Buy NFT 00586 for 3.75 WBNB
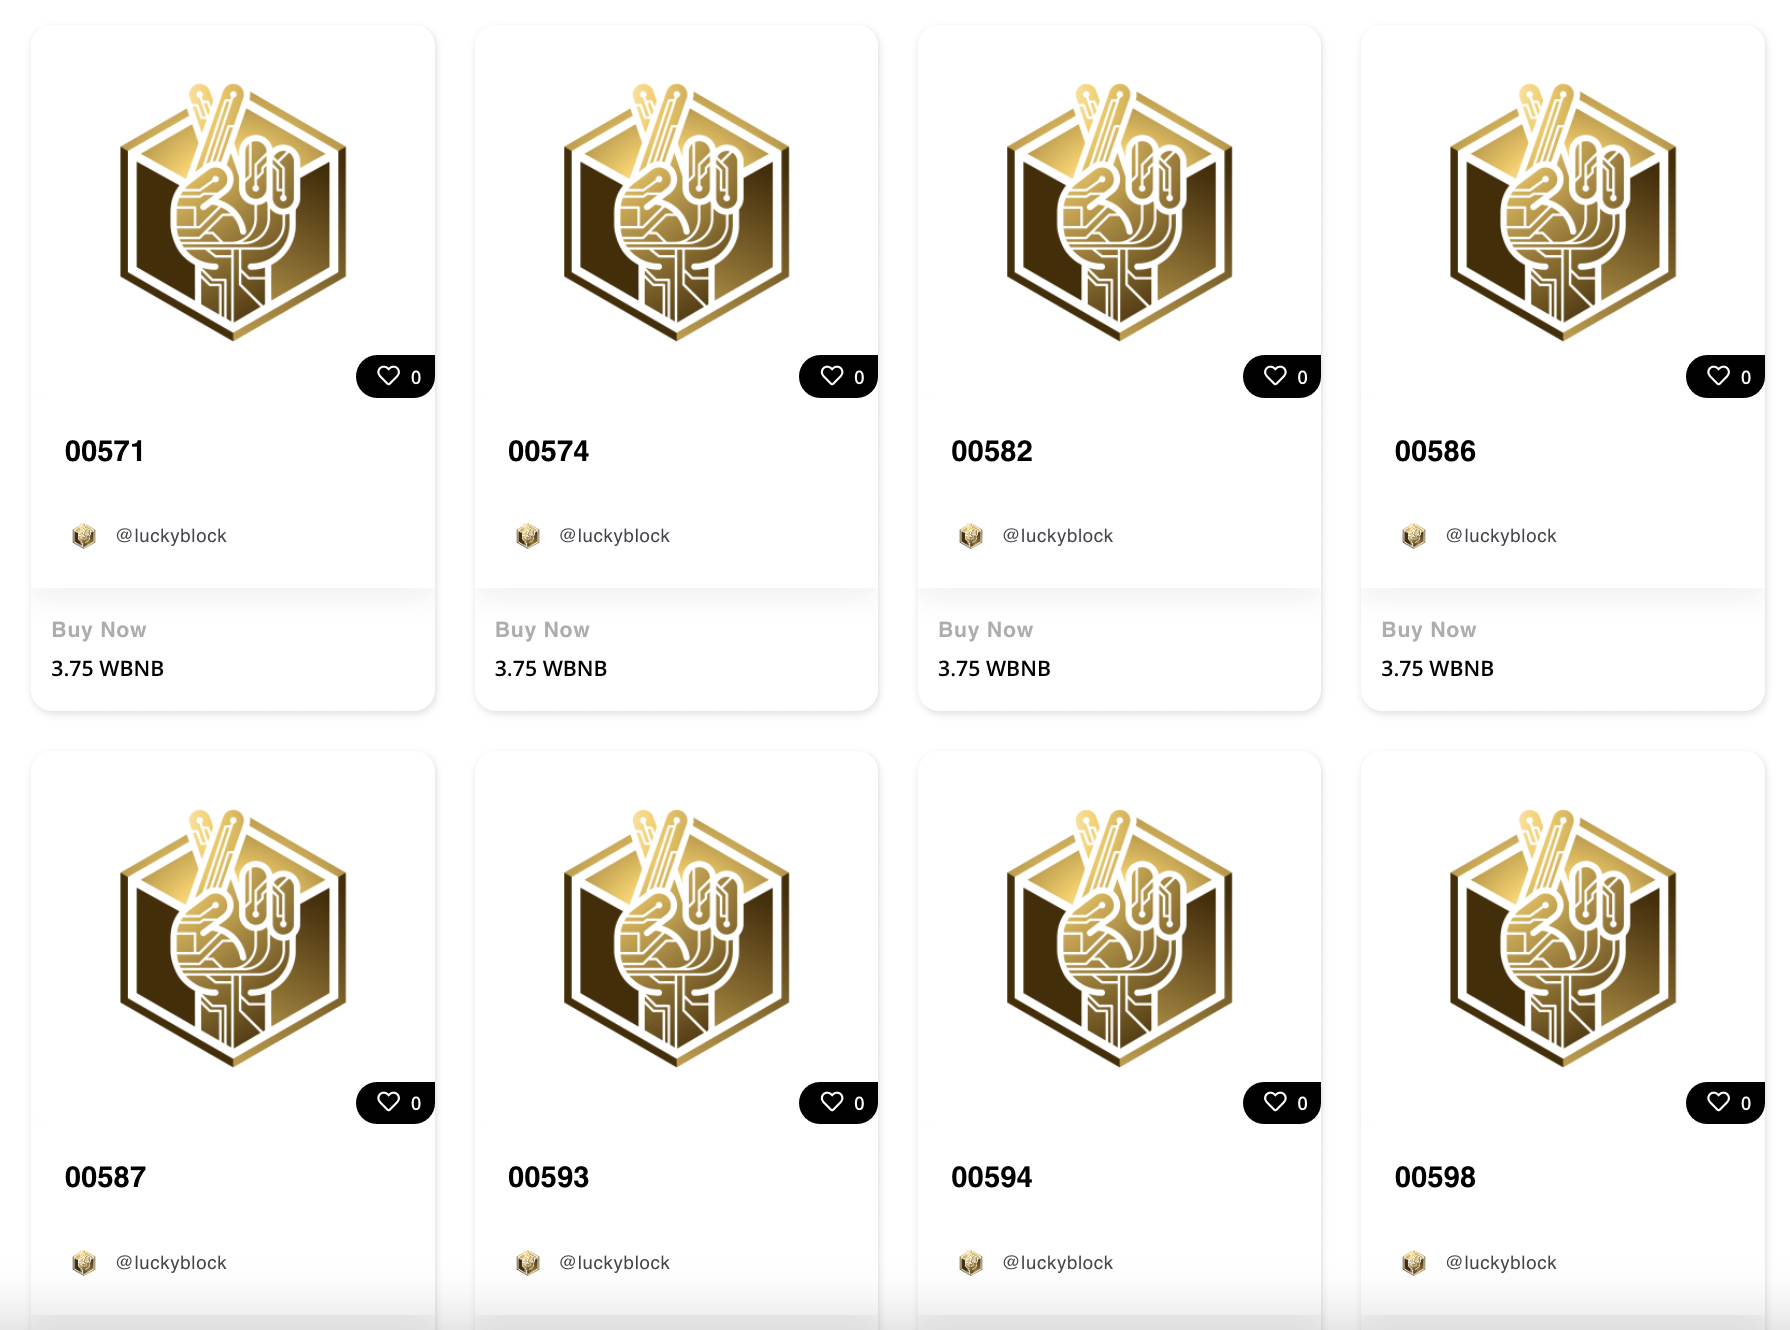Image resolution: width=1790 pixels, height=1330 pixels. [x=1428, y=630]
